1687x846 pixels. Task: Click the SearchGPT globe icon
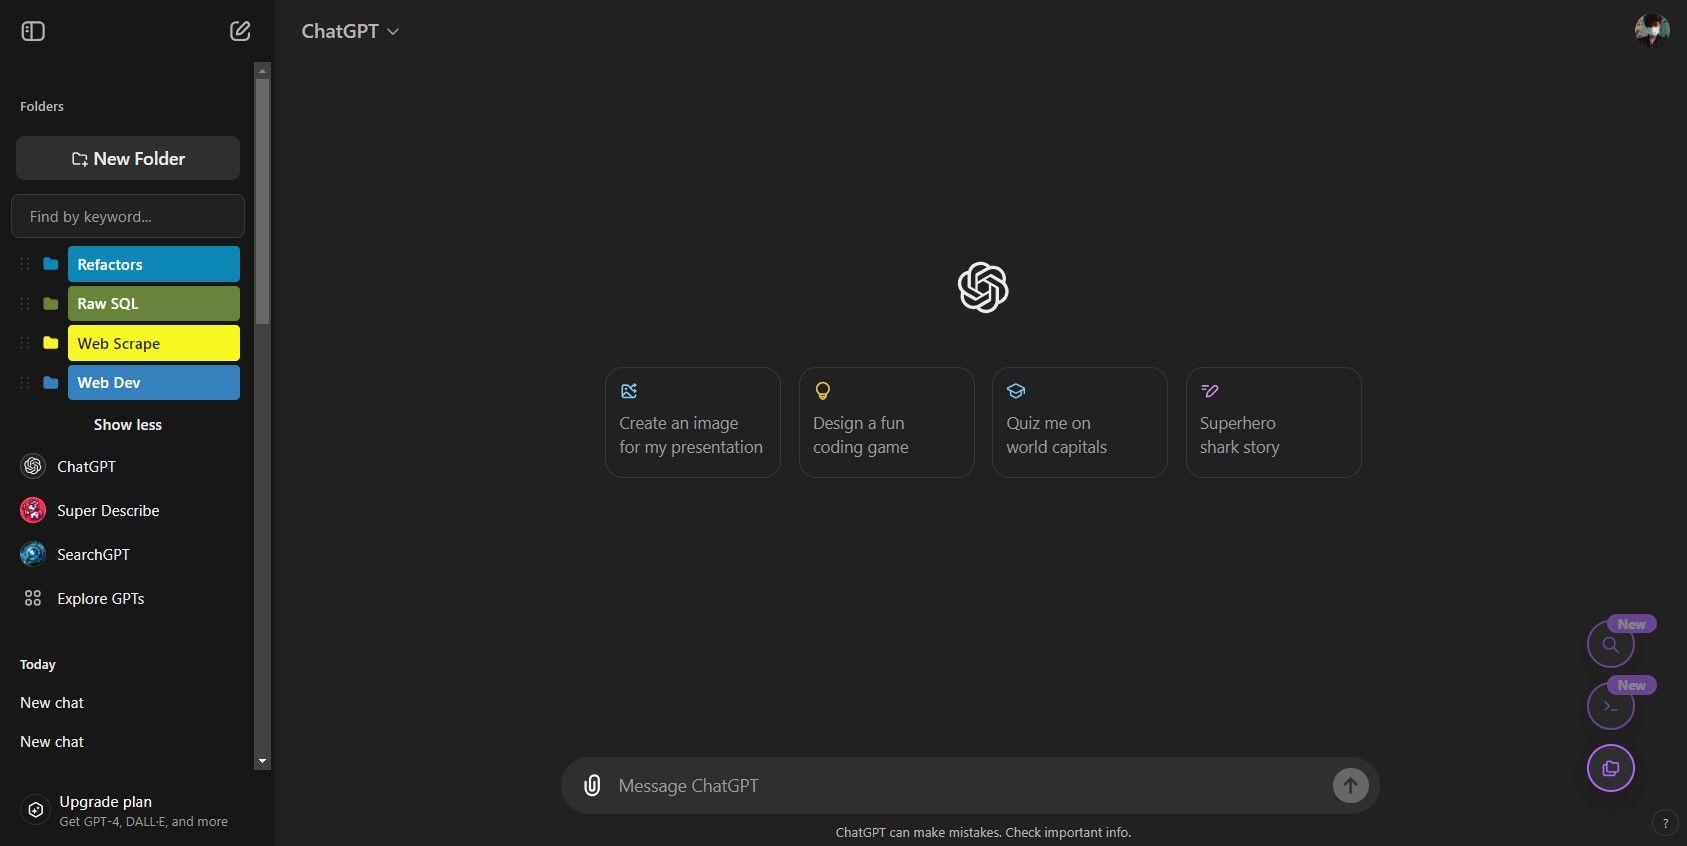(33, 554)
